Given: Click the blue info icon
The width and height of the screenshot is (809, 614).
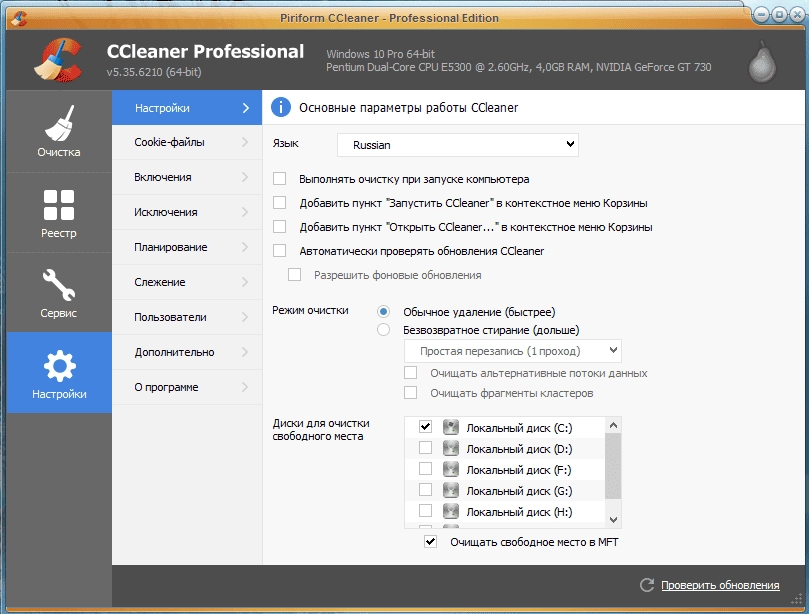Looking at the screenshot, I should (281, 107).
